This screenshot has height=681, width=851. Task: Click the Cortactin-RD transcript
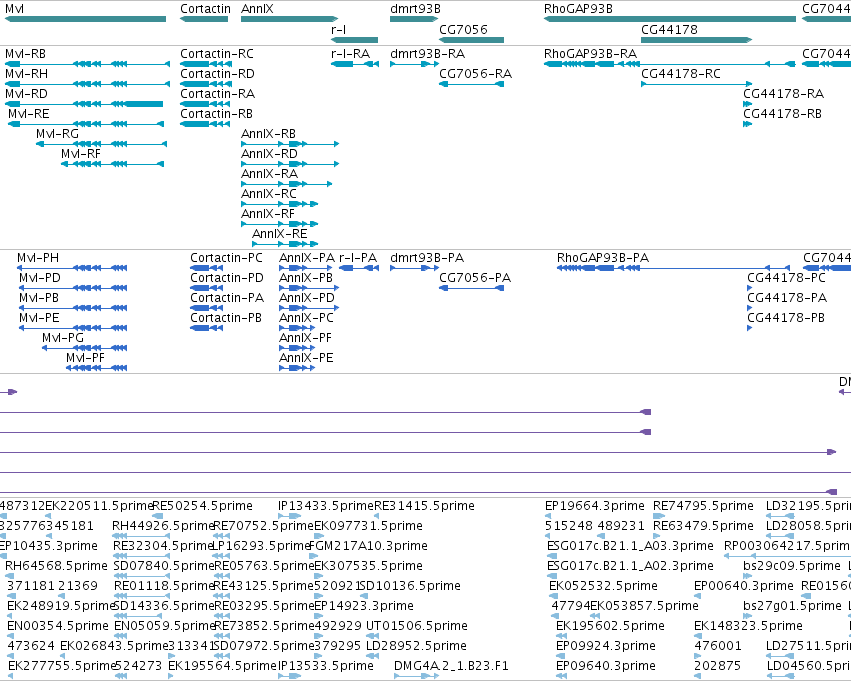[205, 84]
